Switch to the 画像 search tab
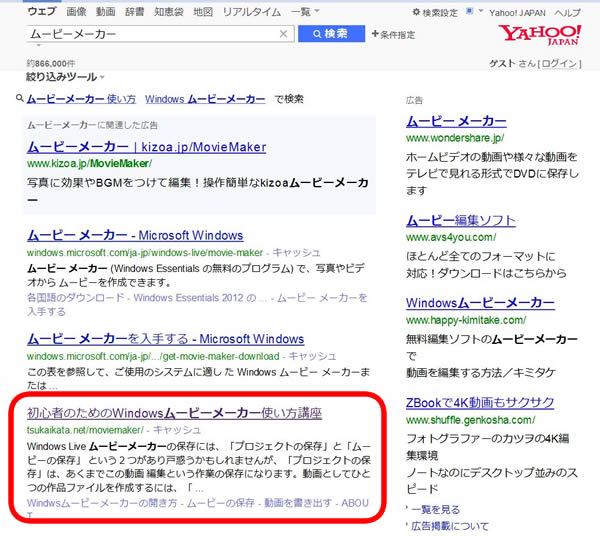The height and width of the screenshot is (536, 600). pos(76,12)
